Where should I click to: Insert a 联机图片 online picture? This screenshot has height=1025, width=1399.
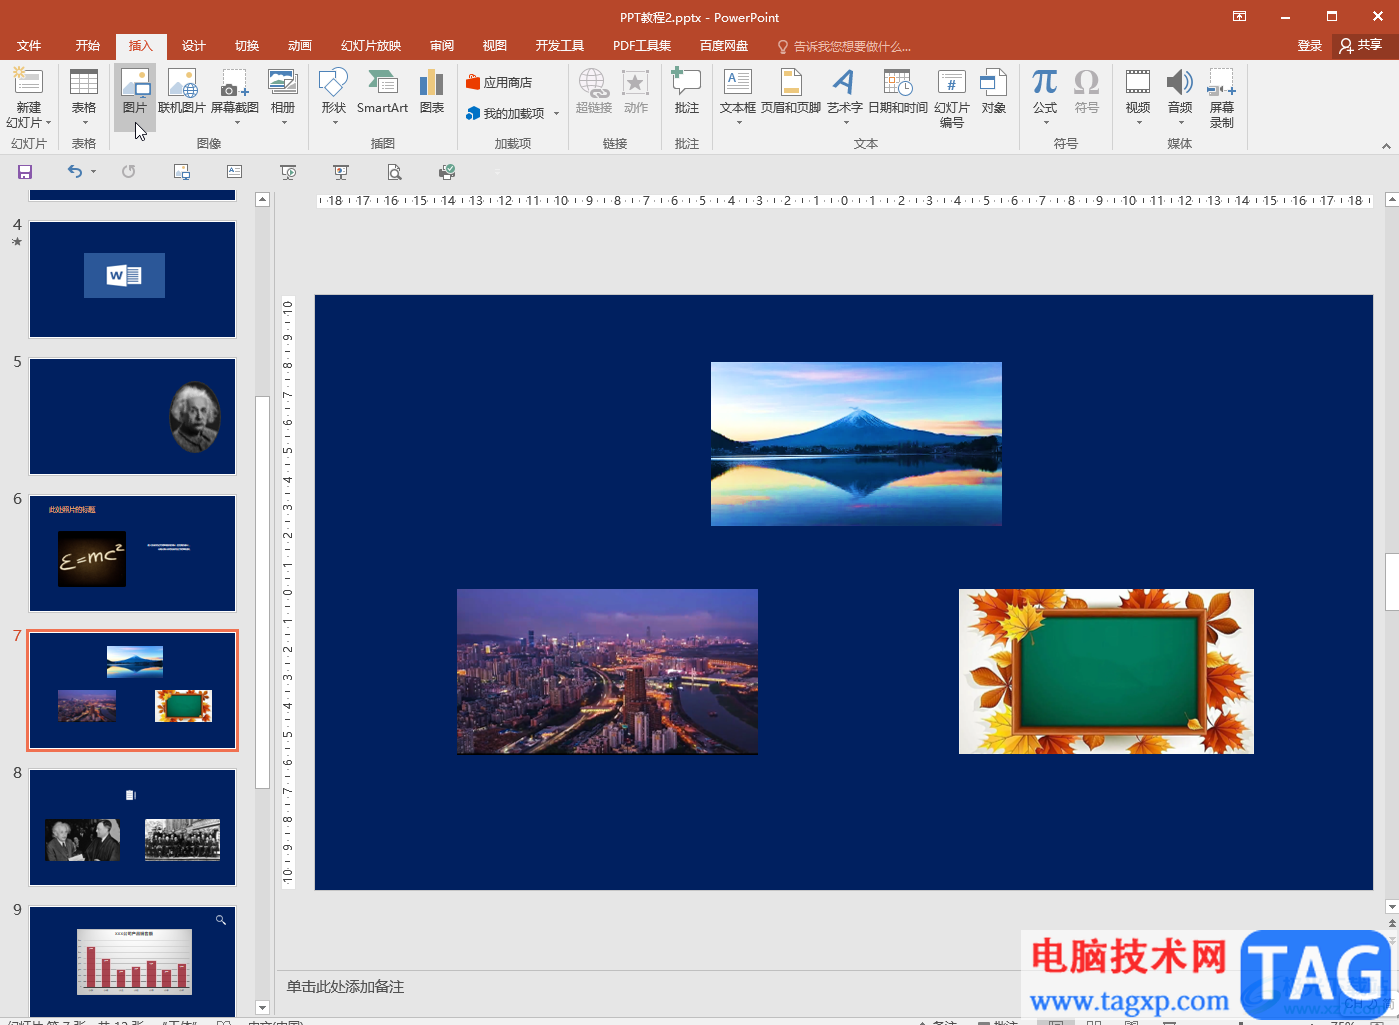tap(182, 91)
